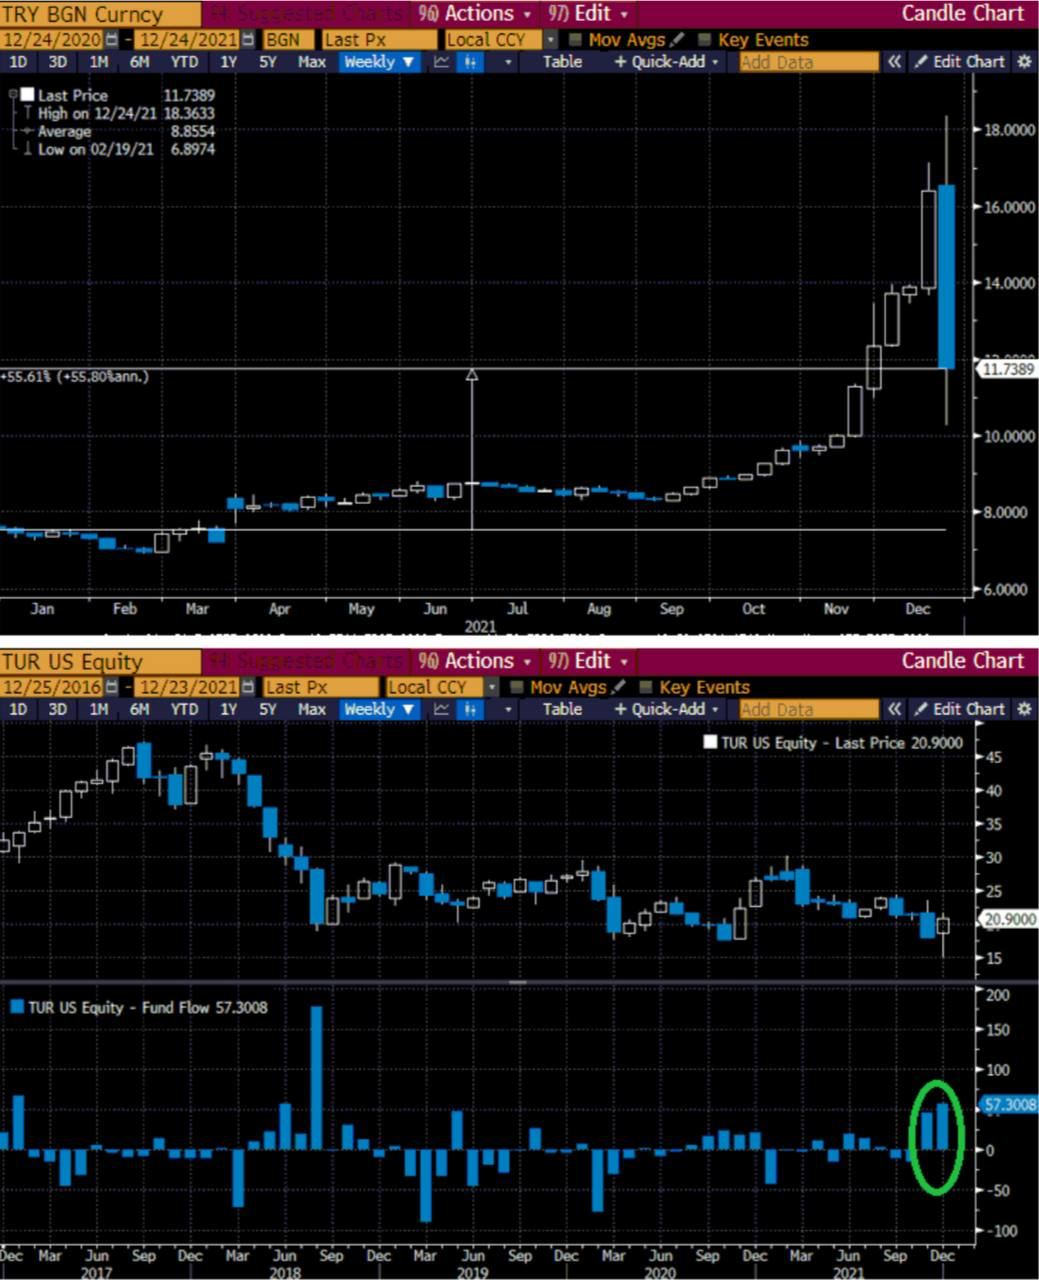Click Add Data field in TUR chart
The height and width of the screenshot is (1280, 1039).
coord(809,709)
